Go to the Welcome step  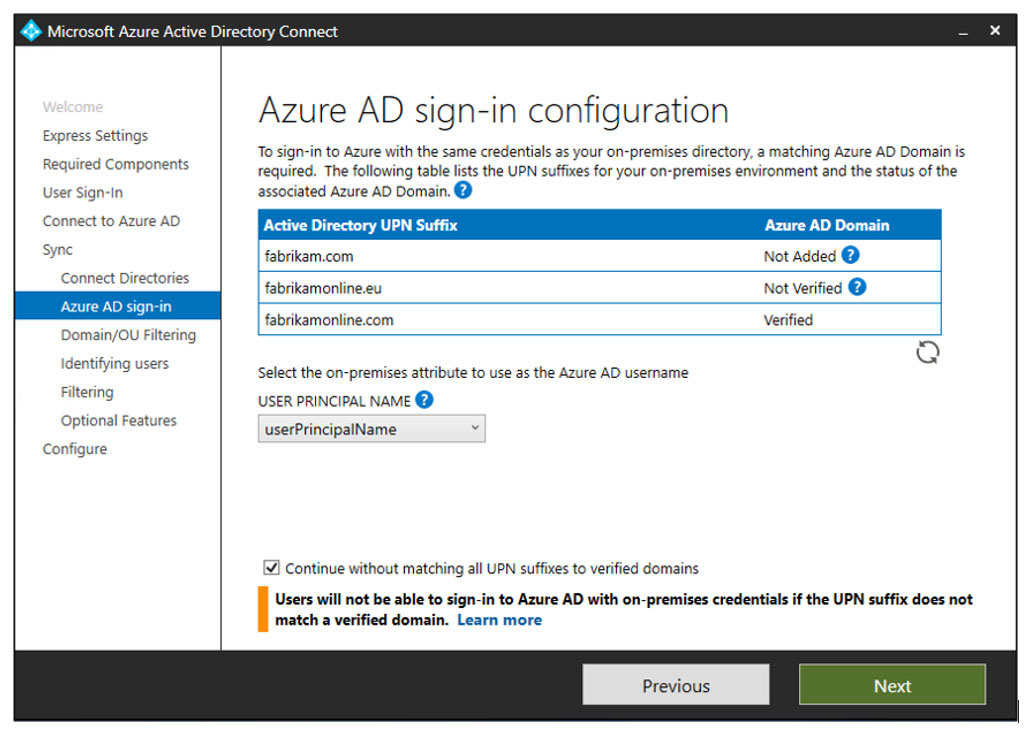(x=72, y=107)
